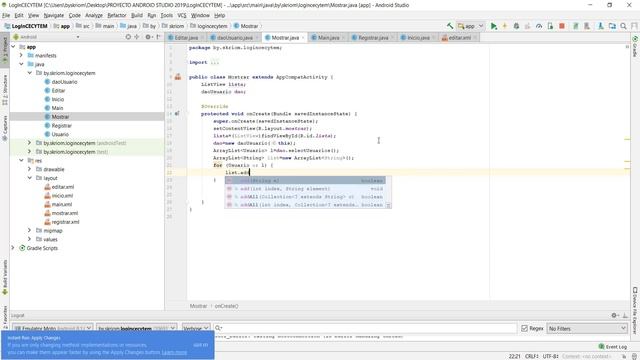Open mostrar.xml layout file

(x=64, y=213)
